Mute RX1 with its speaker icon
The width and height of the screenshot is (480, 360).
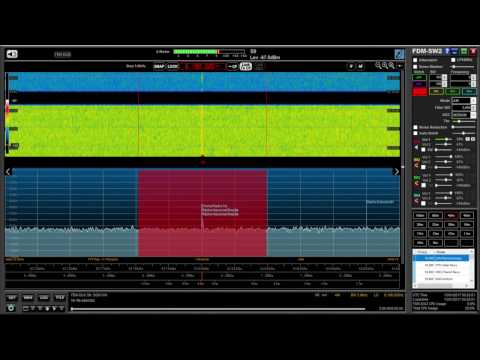(417, 147)
